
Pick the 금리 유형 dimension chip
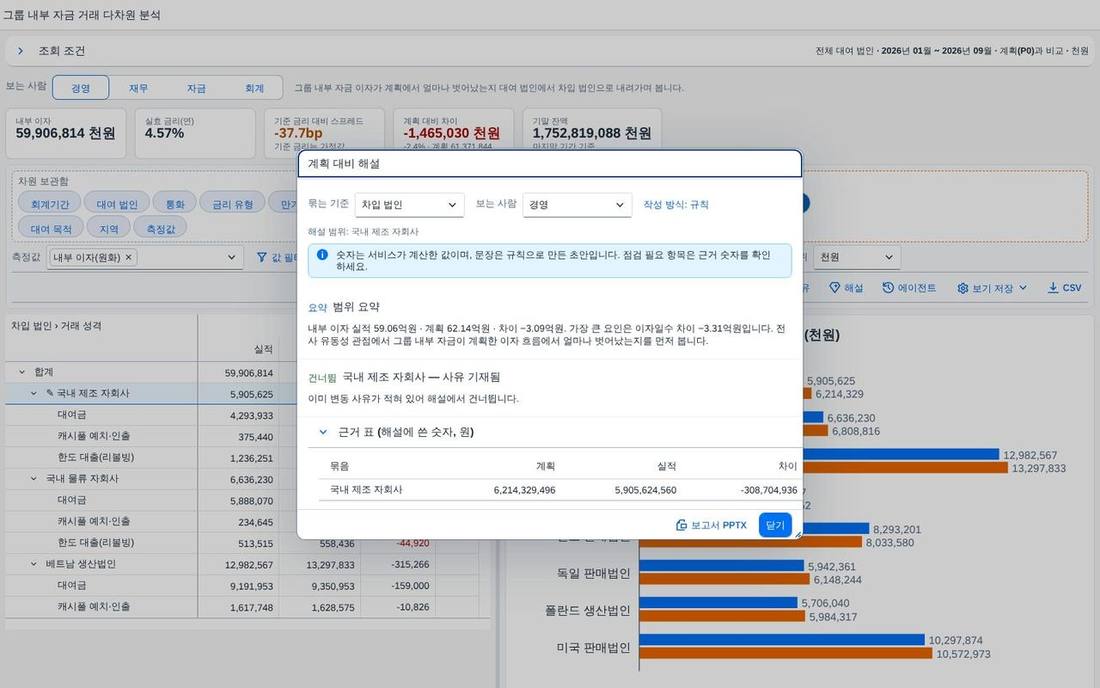pos(233,204)
